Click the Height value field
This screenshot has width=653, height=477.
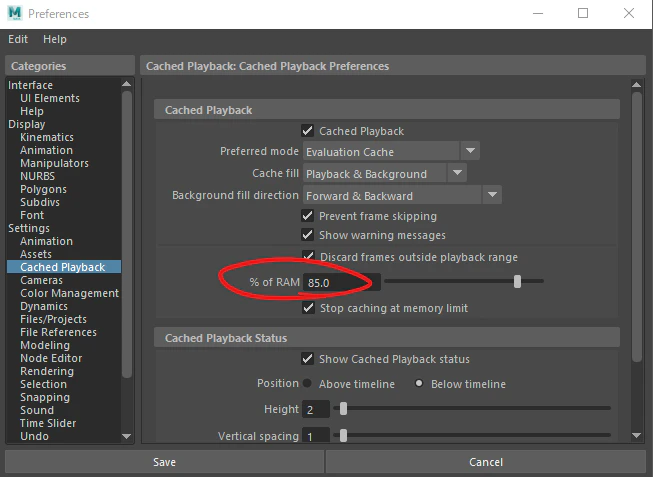point(316,409)
